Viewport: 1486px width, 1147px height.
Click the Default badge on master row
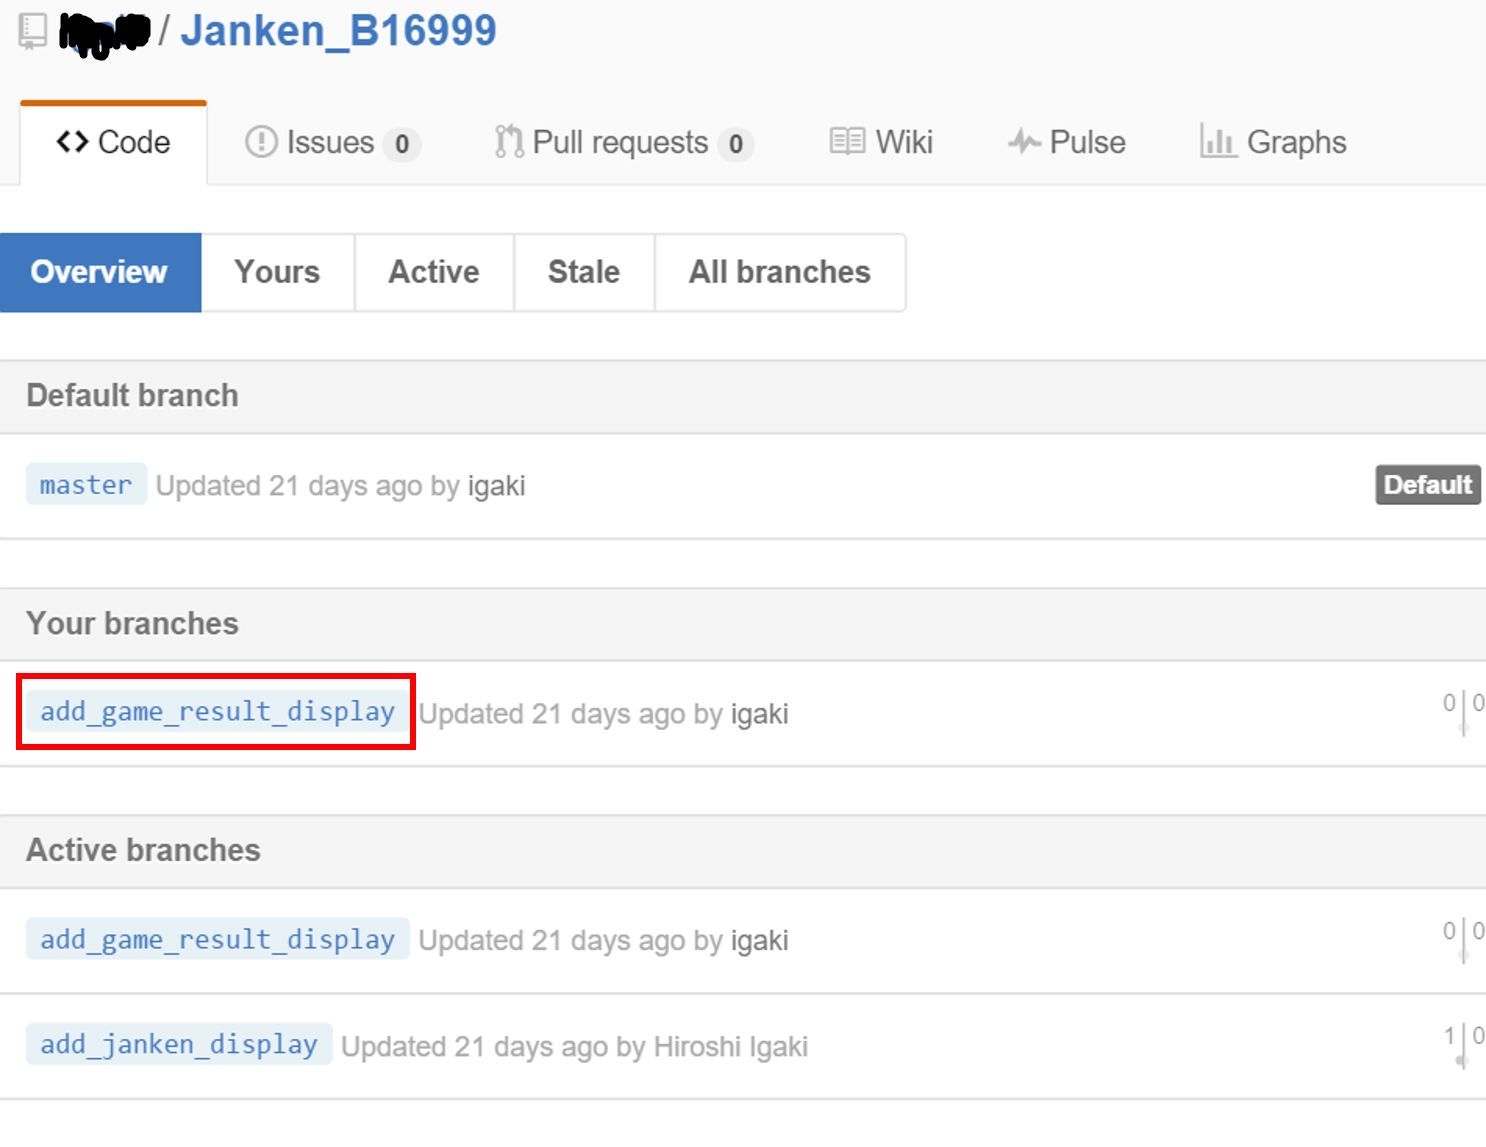pos(1427,485)
